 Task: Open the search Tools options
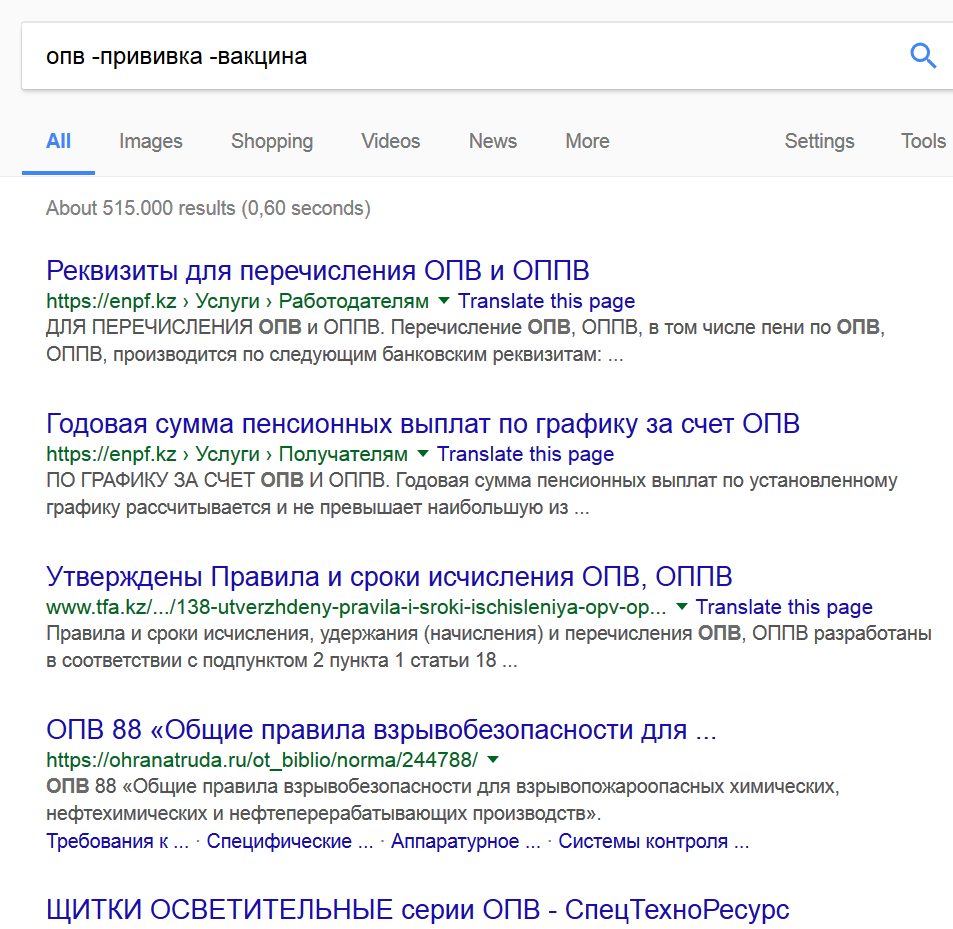[x=922, y=141]
